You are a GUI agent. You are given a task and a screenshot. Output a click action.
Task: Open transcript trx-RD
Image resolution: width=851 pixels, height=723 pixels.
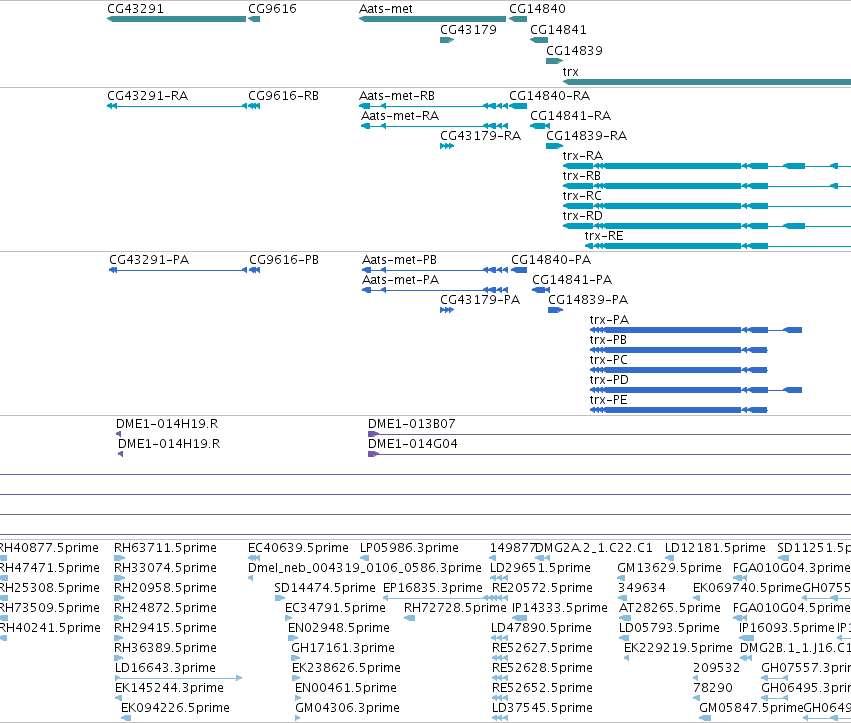(583, 217)
